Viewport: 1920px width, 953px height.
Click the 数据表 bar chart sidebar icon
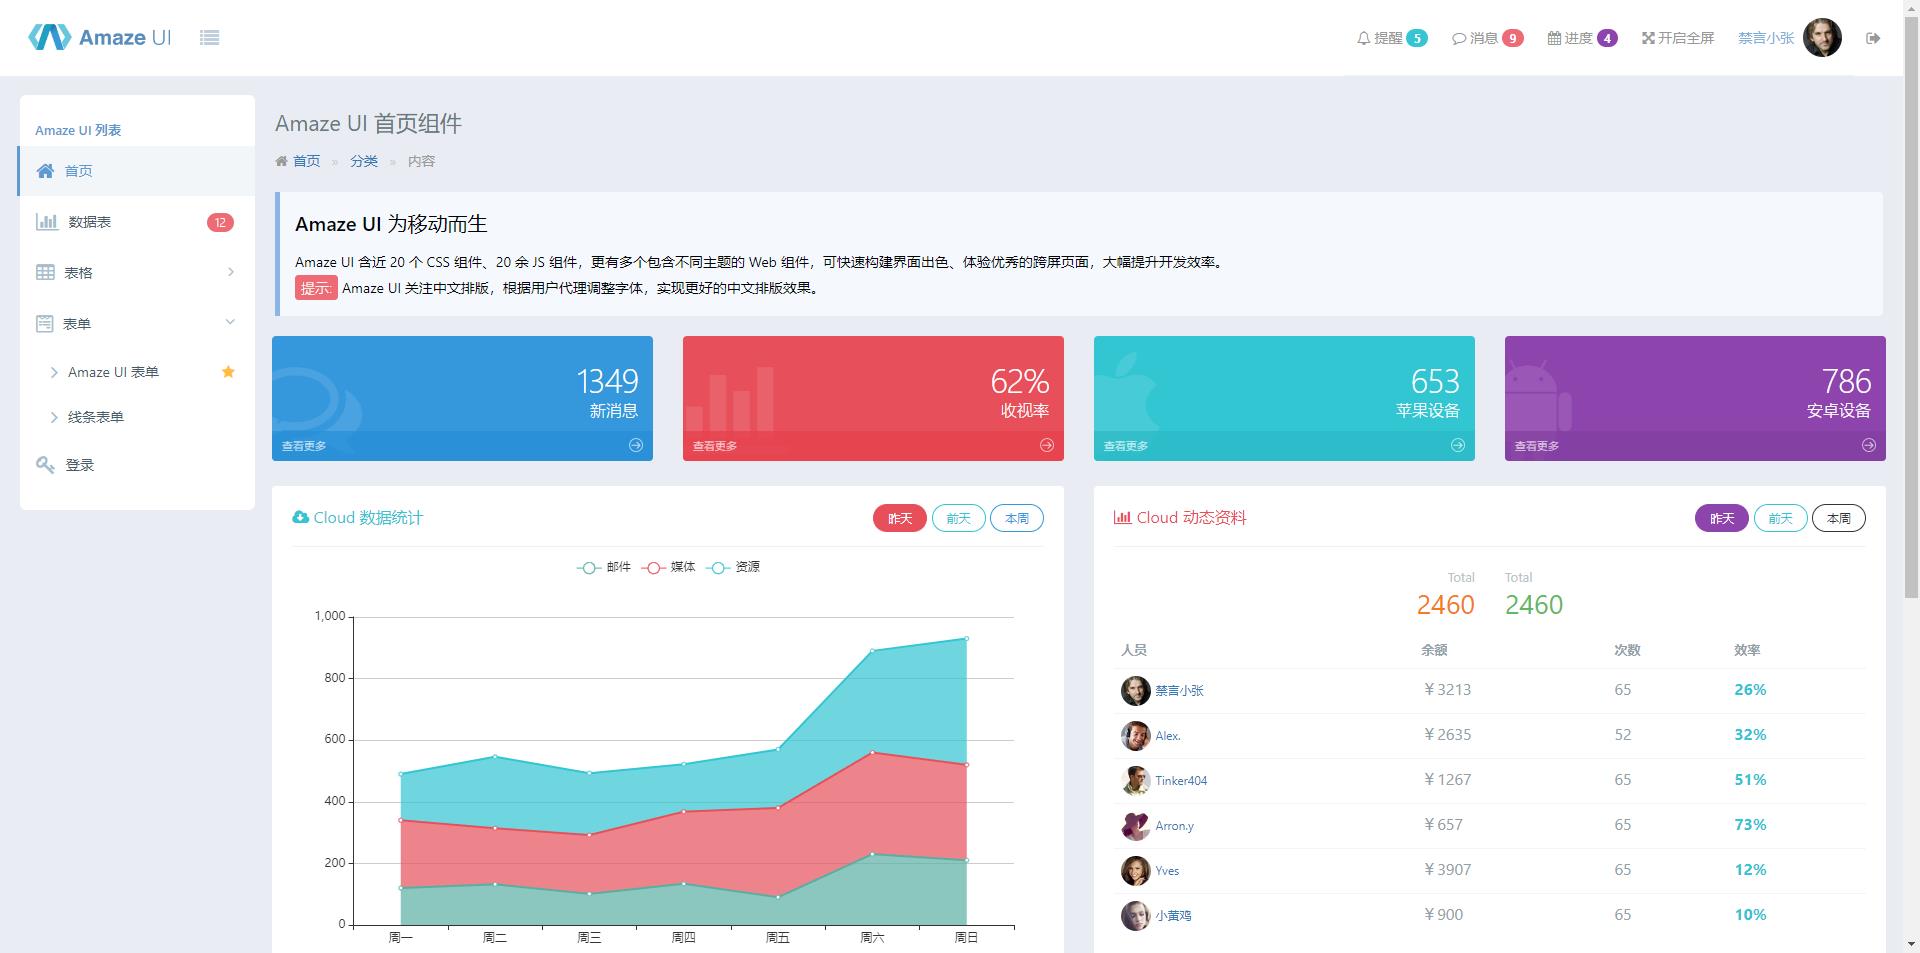coord(46,221)
